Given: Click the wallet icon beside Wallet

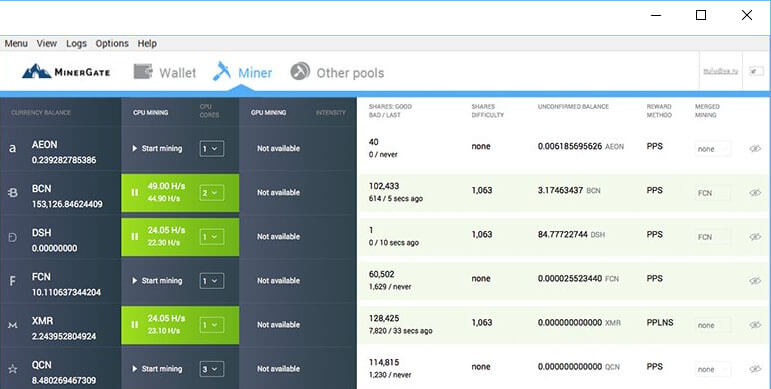Looking at the screenshot, I should (x=143, y=72).
